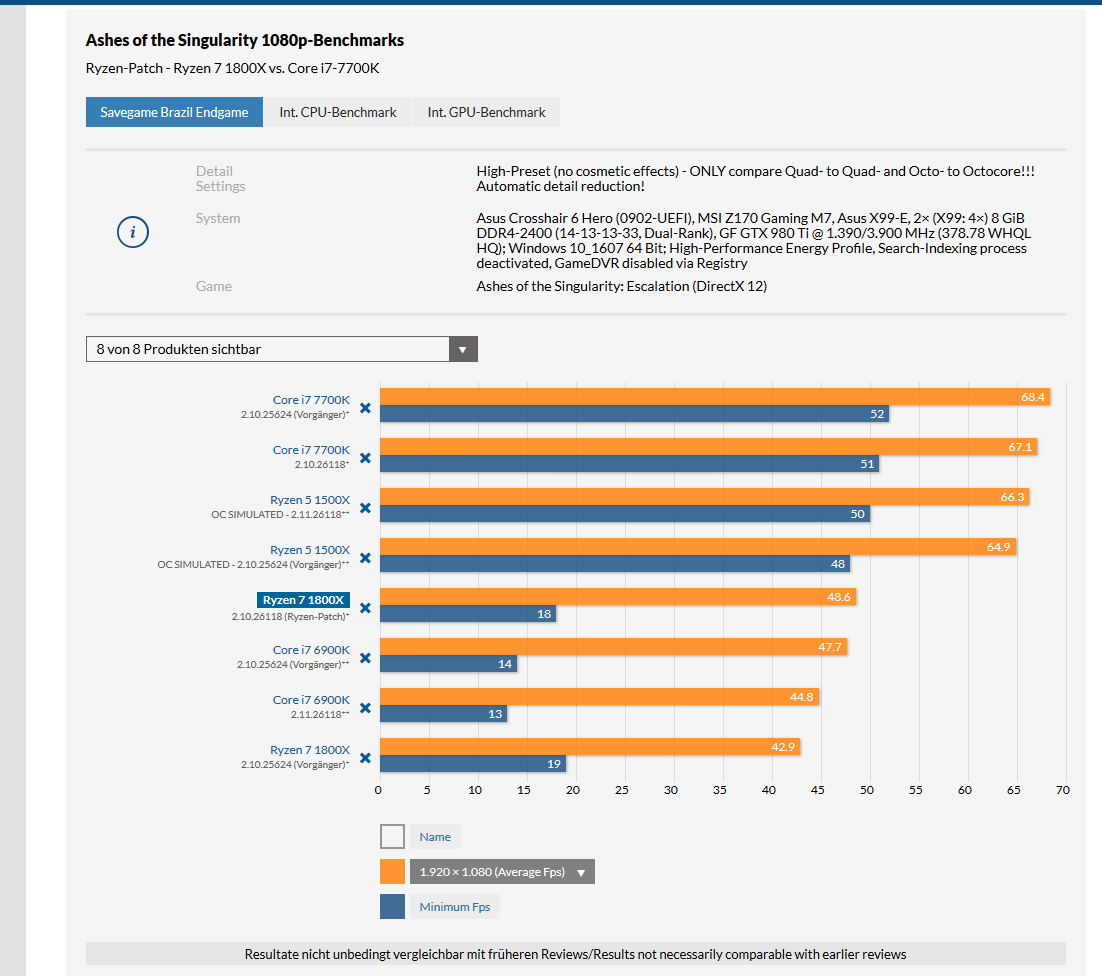This screenshot has height=976, width=1102.
Task: Remove Core i7 7700K 2.10.25624 entry
Action: point(365,408)
